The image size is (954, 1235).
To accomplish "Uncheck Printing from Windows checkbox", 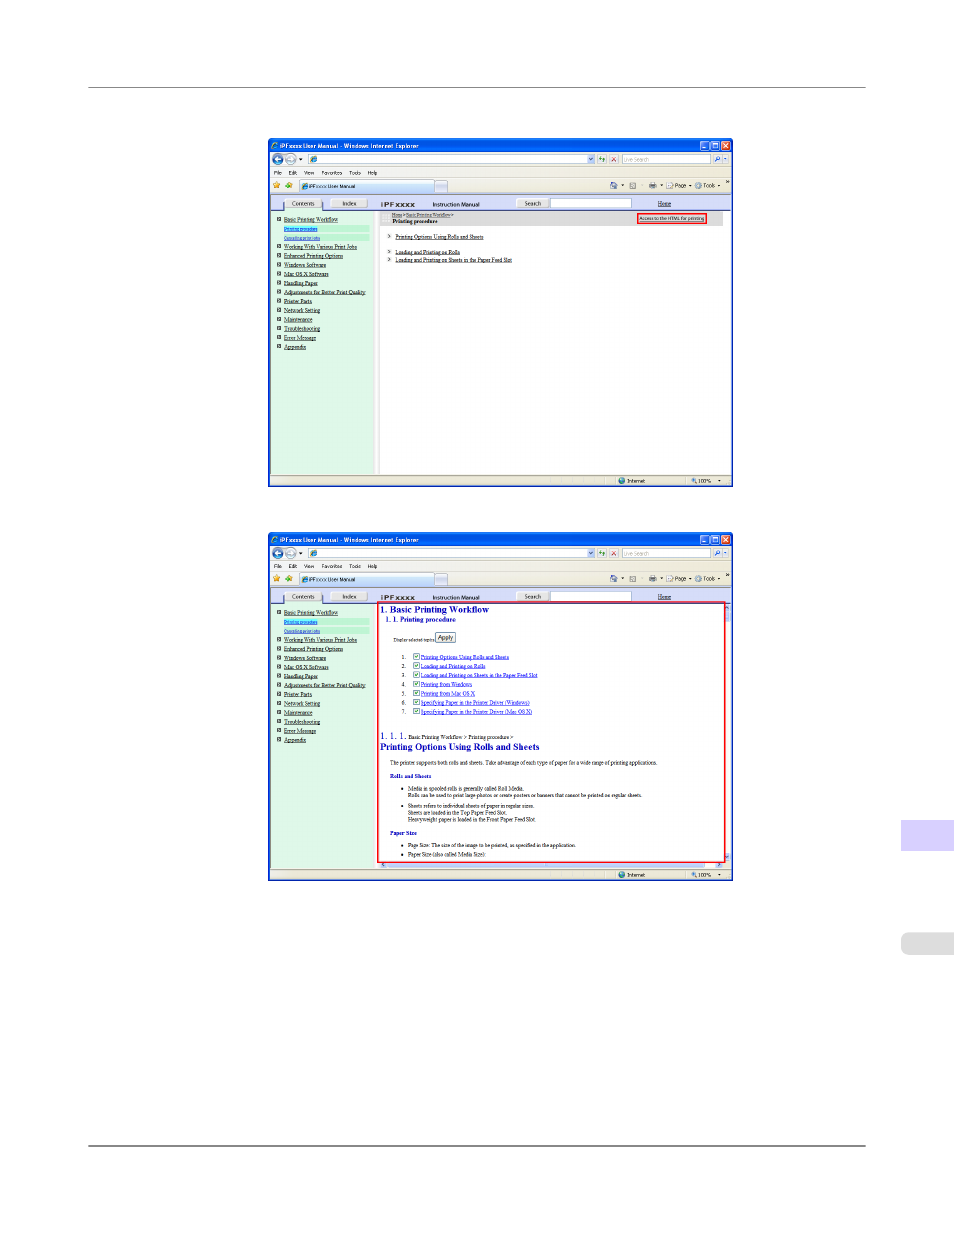I will 416,684.
